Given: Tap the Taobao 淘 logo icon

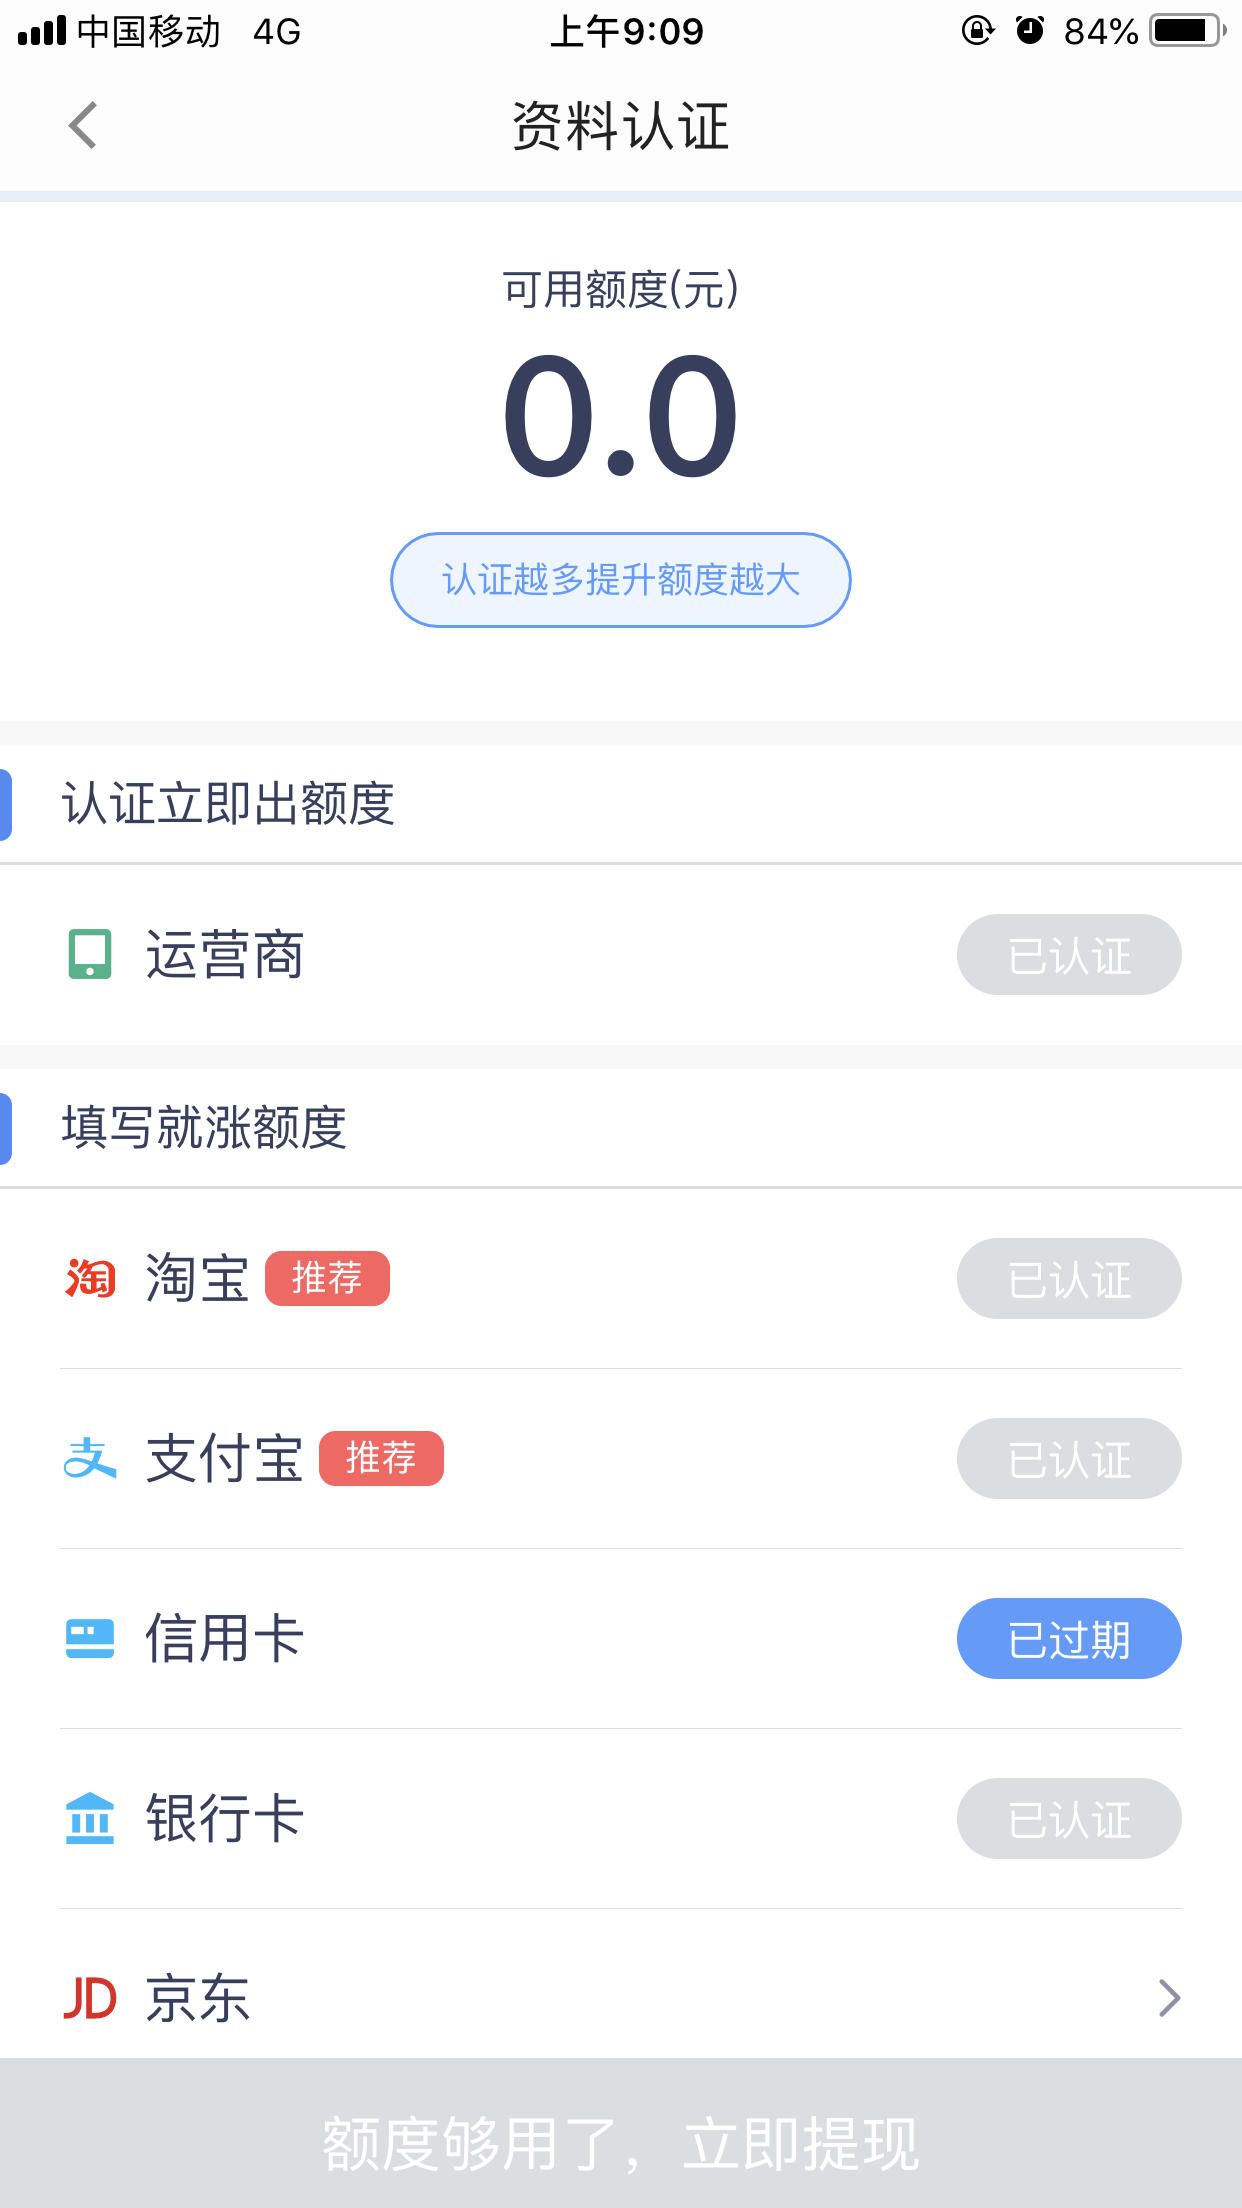Looking at the screenshot, I should click(90, 1278).
